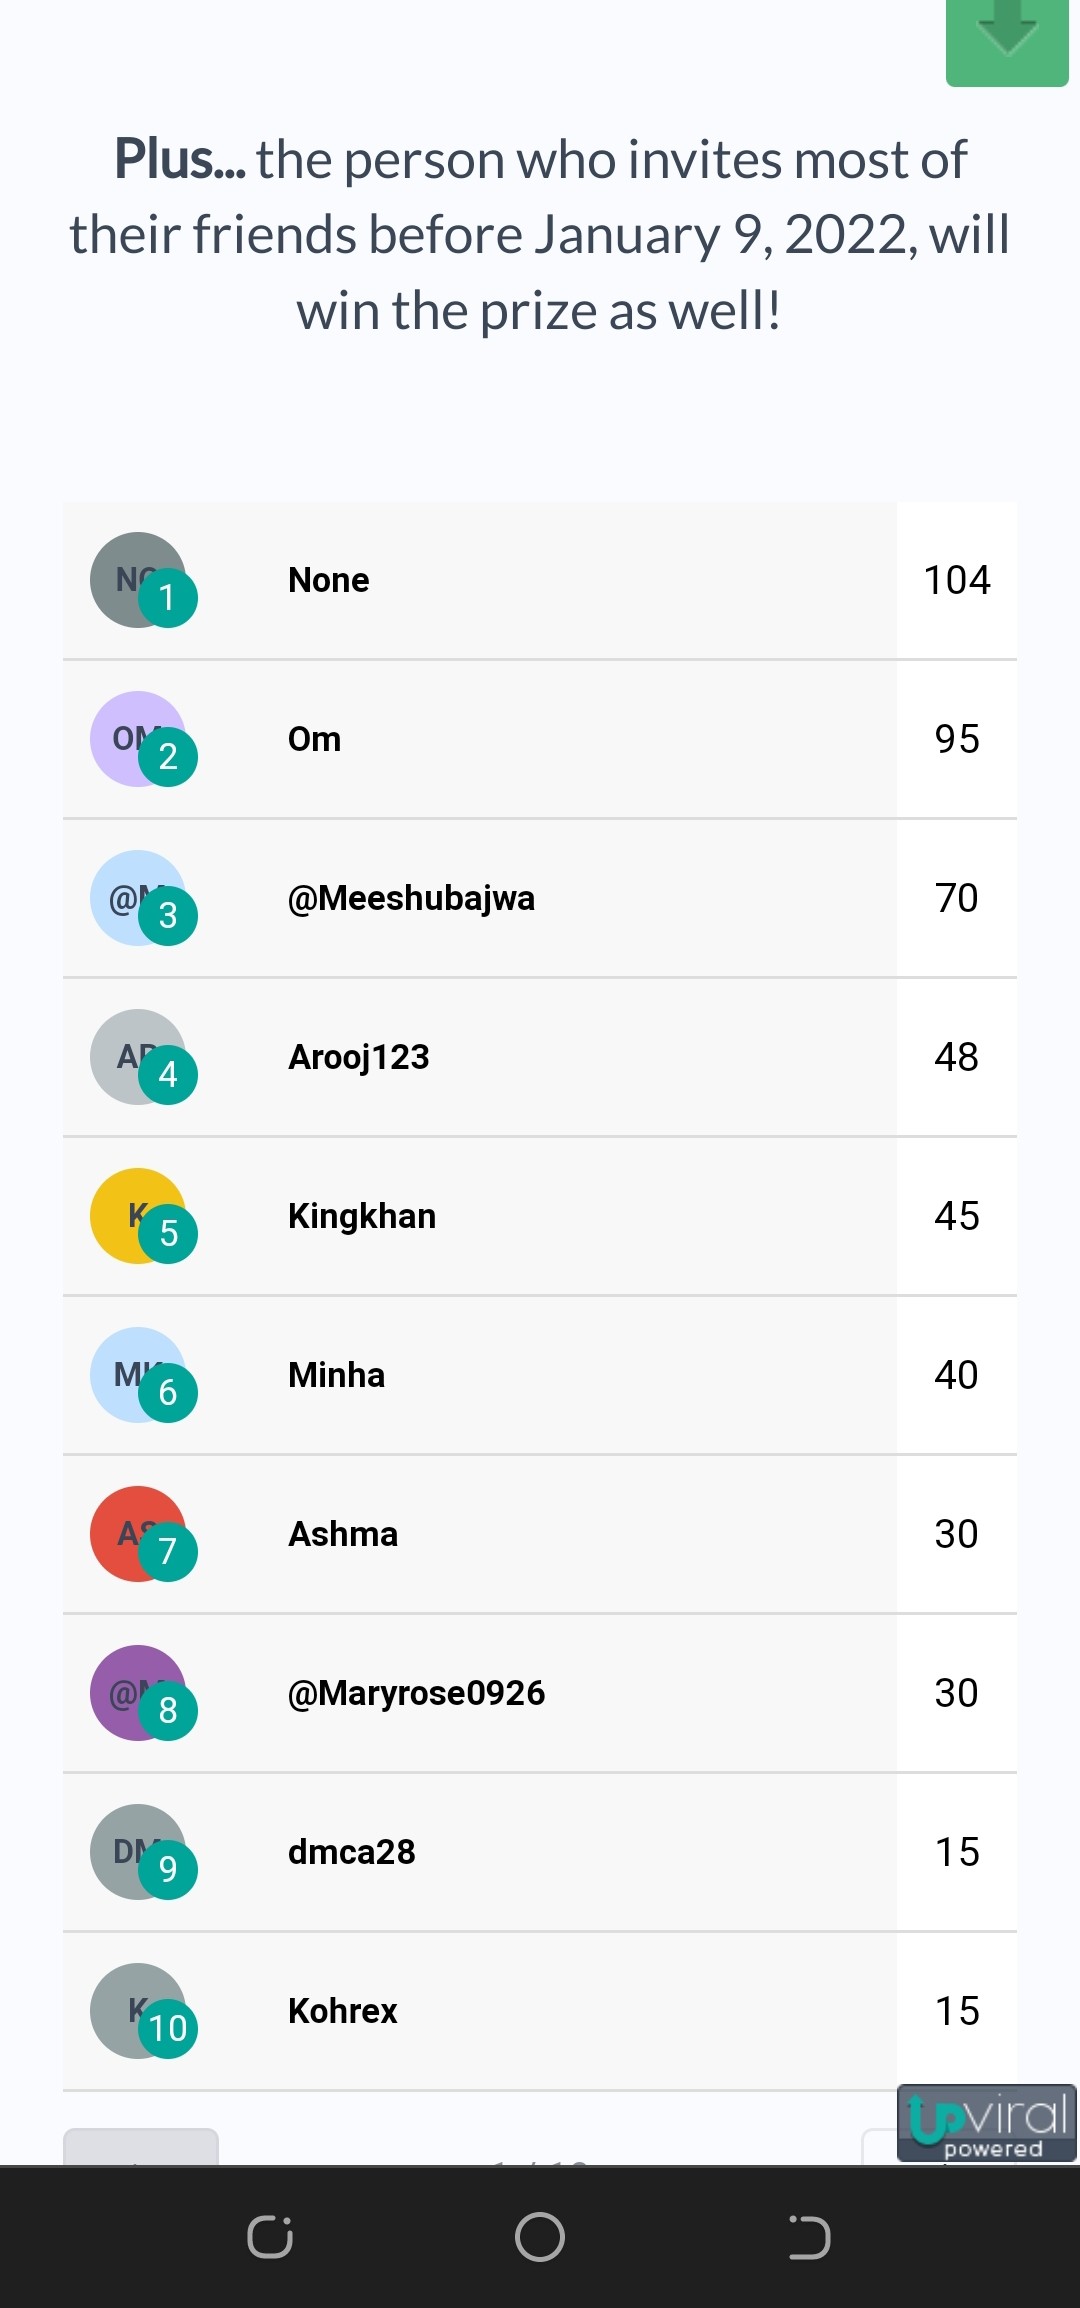Tap the Android home navigation button
The image size is (1080, 2308).
[x=540, y=2237]
